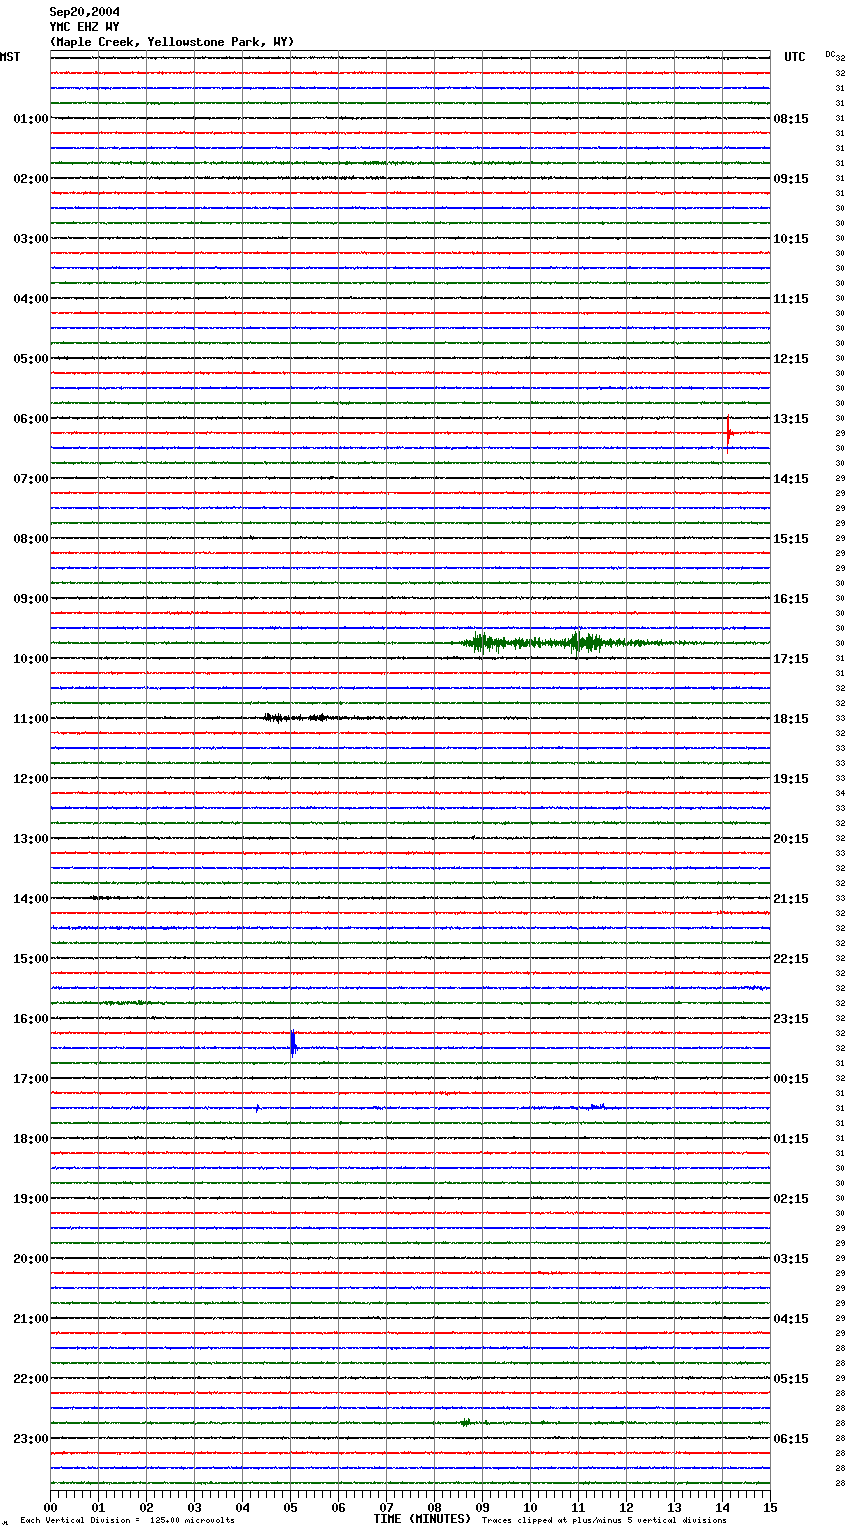The image size is (850, 1534).
Task: Click the 10:15 UTC time label
Action: (791, 239)
